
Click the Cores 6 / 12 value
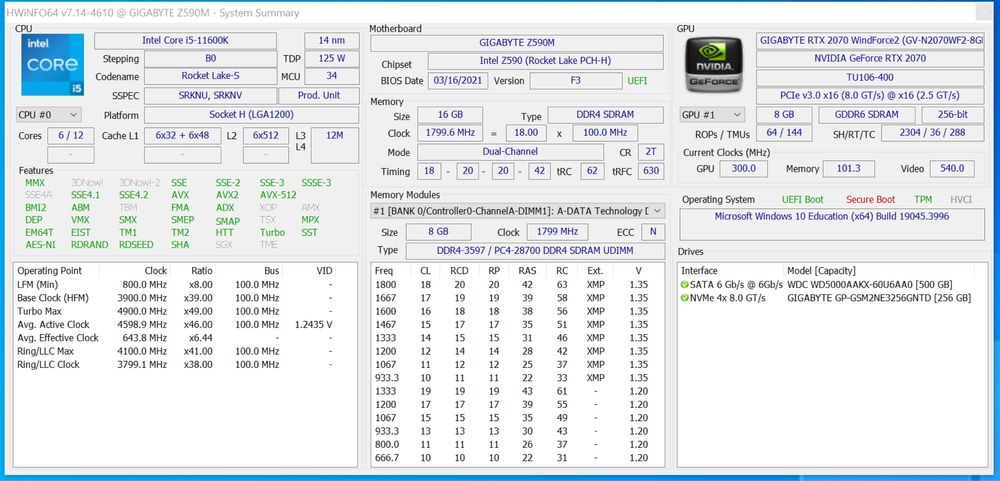[71, 135]
